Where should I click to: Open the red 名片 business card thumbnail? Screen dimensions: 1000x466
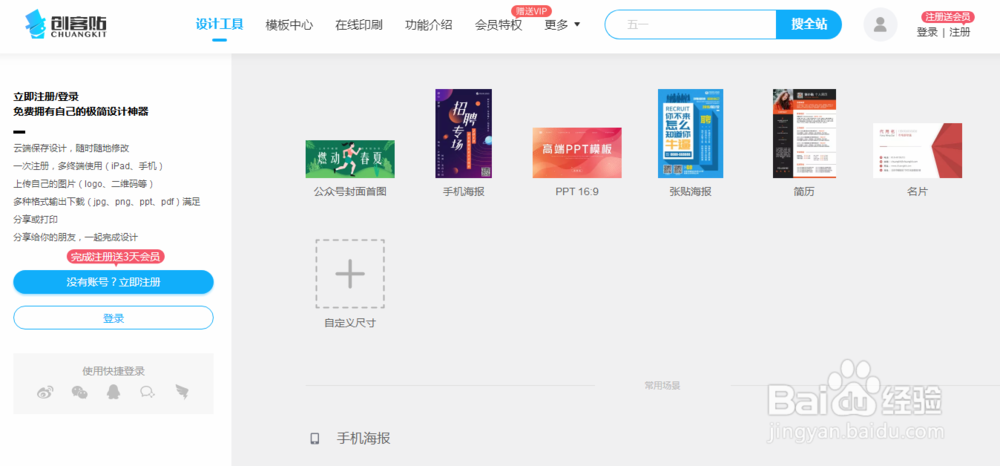pyautogui.click(x=918, y=150)
